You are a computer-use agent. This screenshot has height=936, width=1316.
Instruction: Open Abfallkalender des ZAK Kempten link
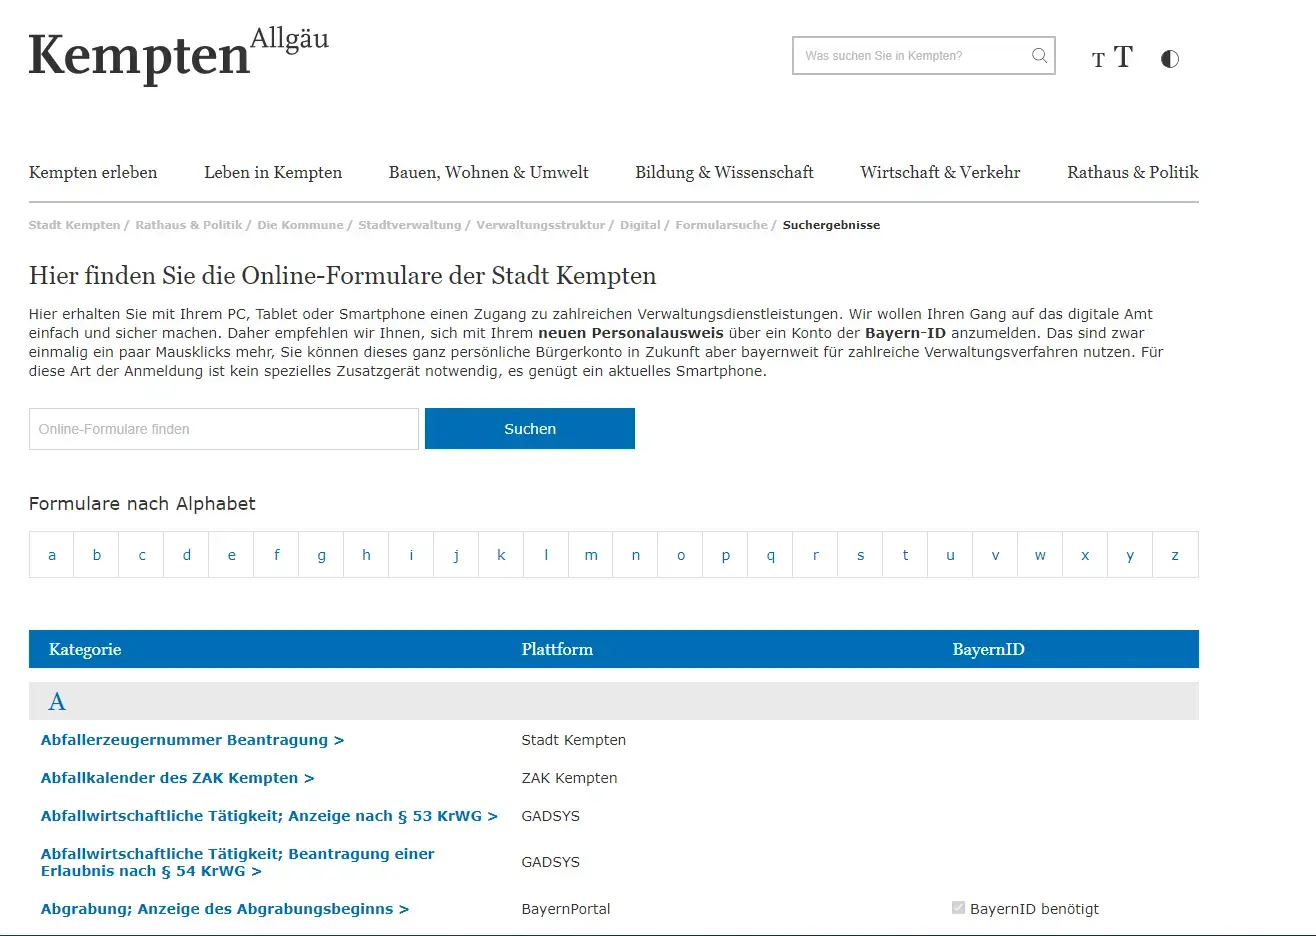coord(177,778)
